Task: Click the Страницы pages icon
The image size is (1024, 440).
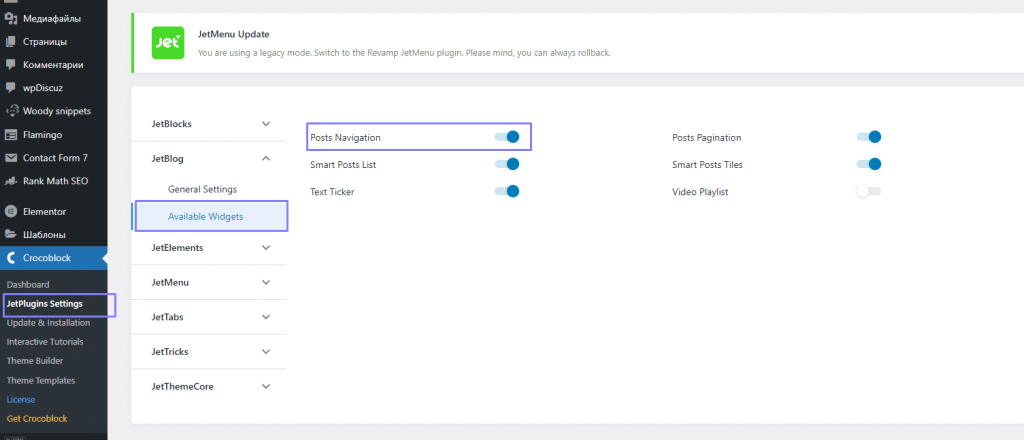Action: (10, 42)
